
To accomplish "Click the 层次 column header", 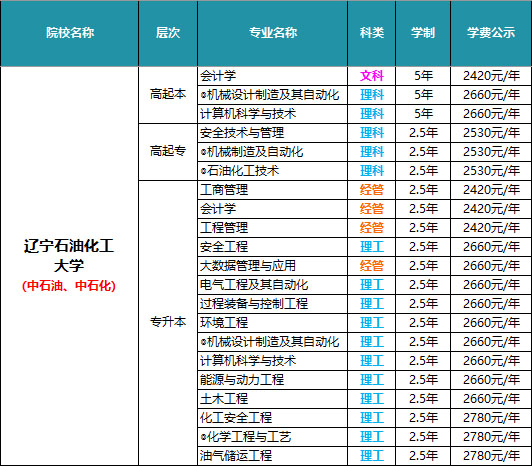I will 168,33.
